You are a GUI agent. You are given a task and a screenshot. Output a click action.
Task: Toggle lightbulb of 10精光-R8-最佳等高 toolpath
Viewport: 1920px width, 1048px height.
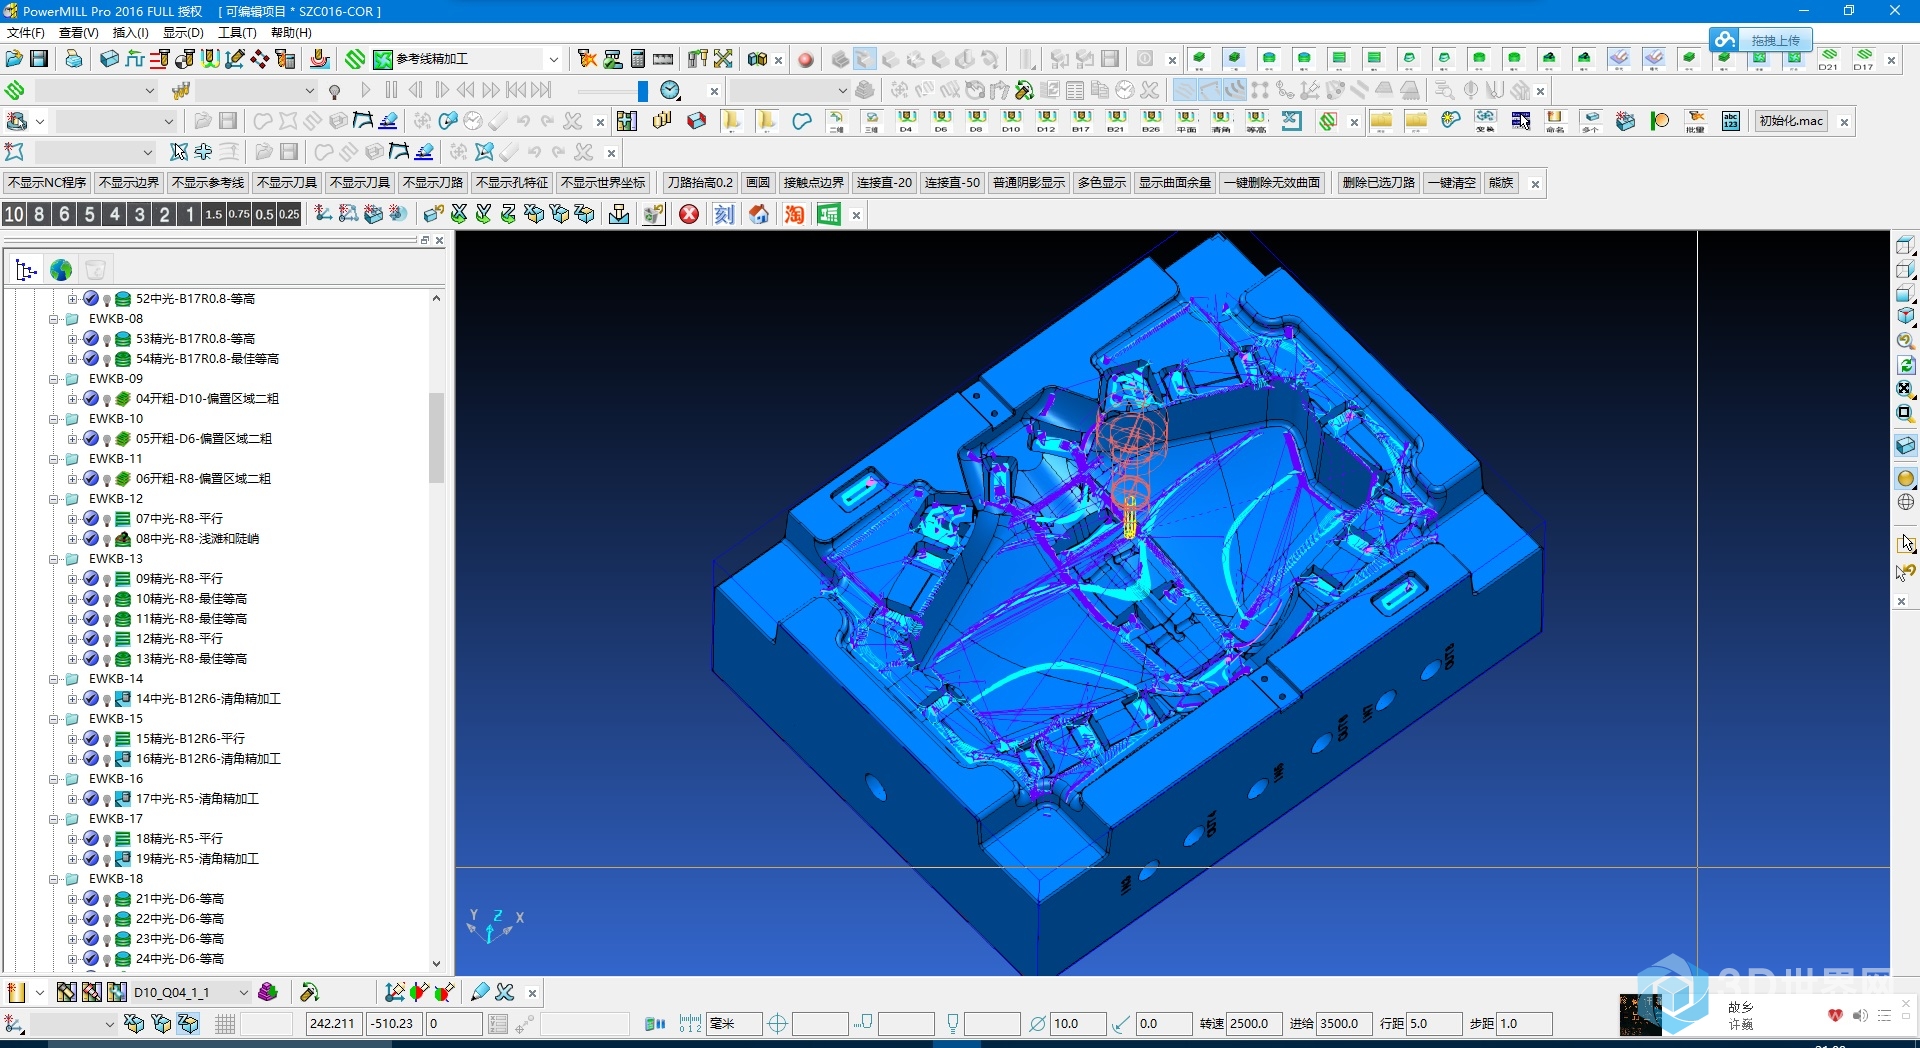coord(107,599)
